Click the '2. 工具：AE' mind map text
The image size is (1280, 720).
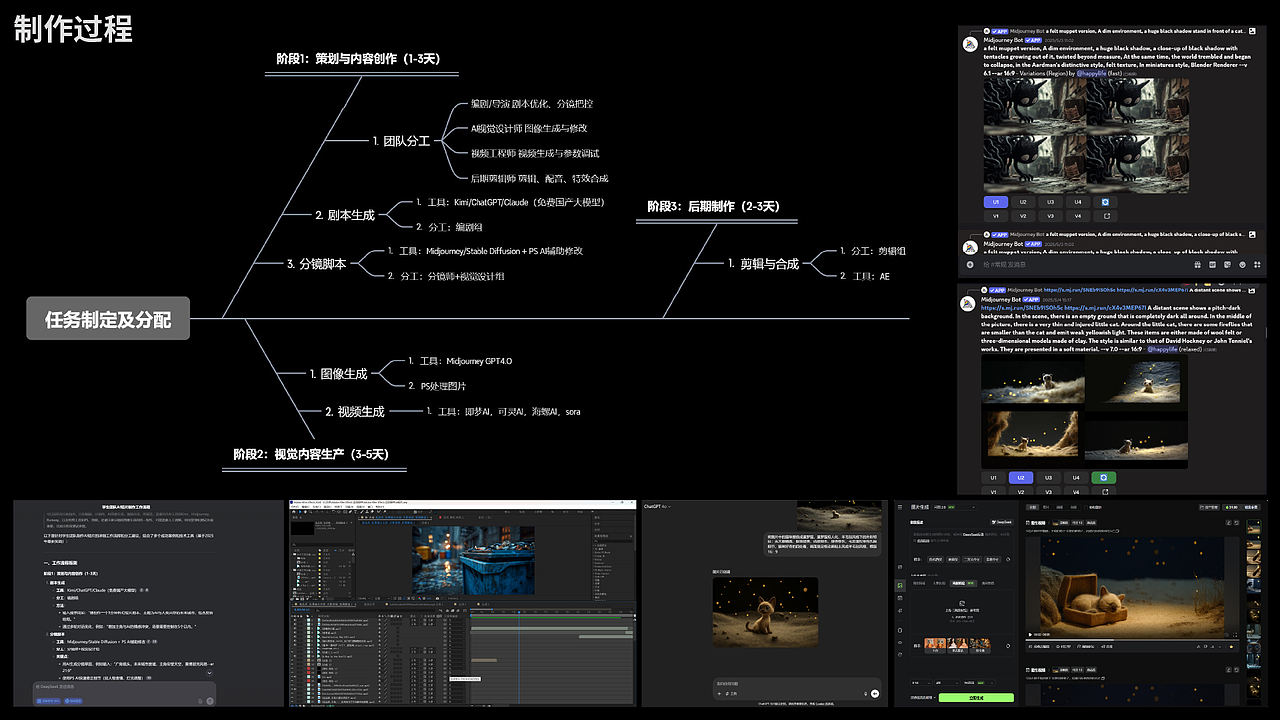tap(864, 275)
